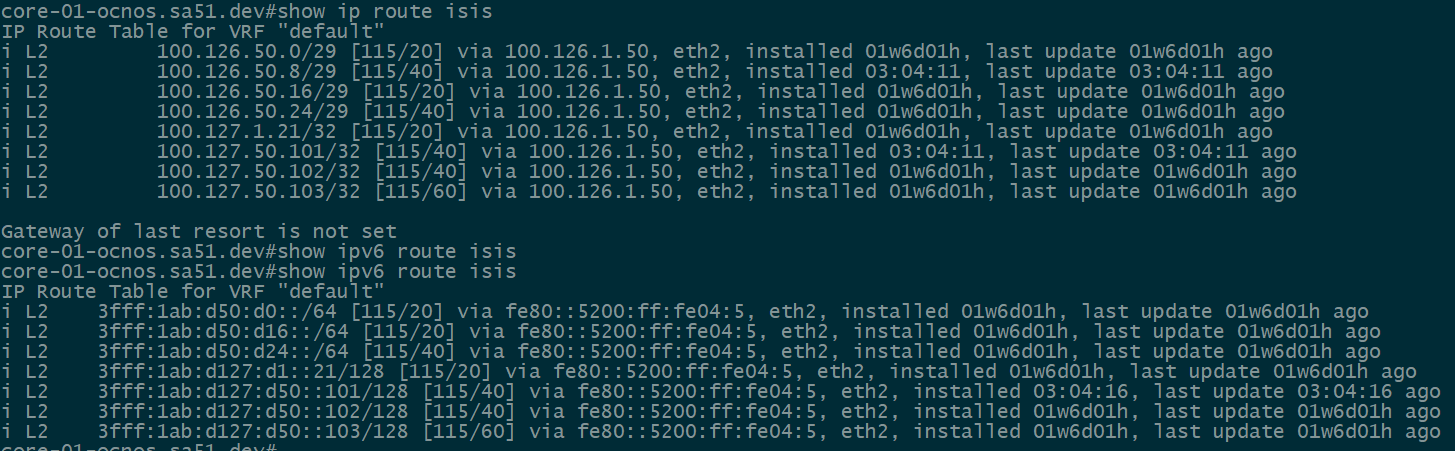Click the route 3fff:1ab:d127:d50::102/128
The width and height of the screenshot is (1455, 451).
click(x=253, y=411)
